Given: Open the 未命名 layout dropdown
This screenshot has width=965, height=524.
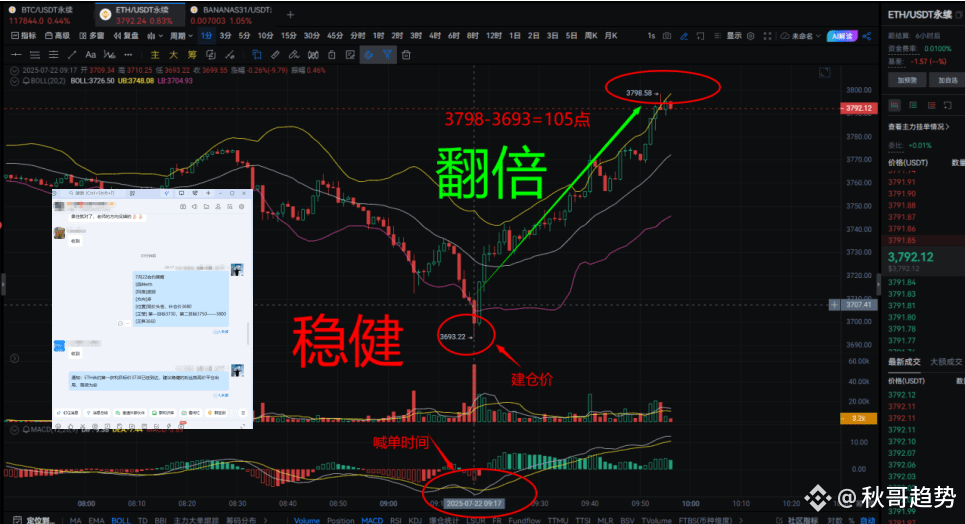Looking at the screenshot, I should tap(801, 36).
